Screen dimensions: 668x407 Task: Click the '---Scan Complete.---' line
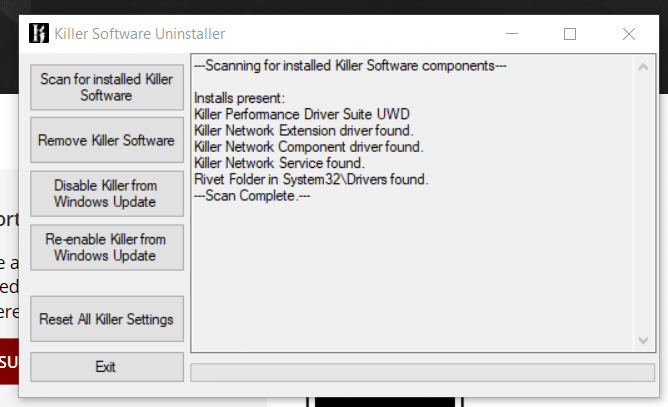(252, 196)
